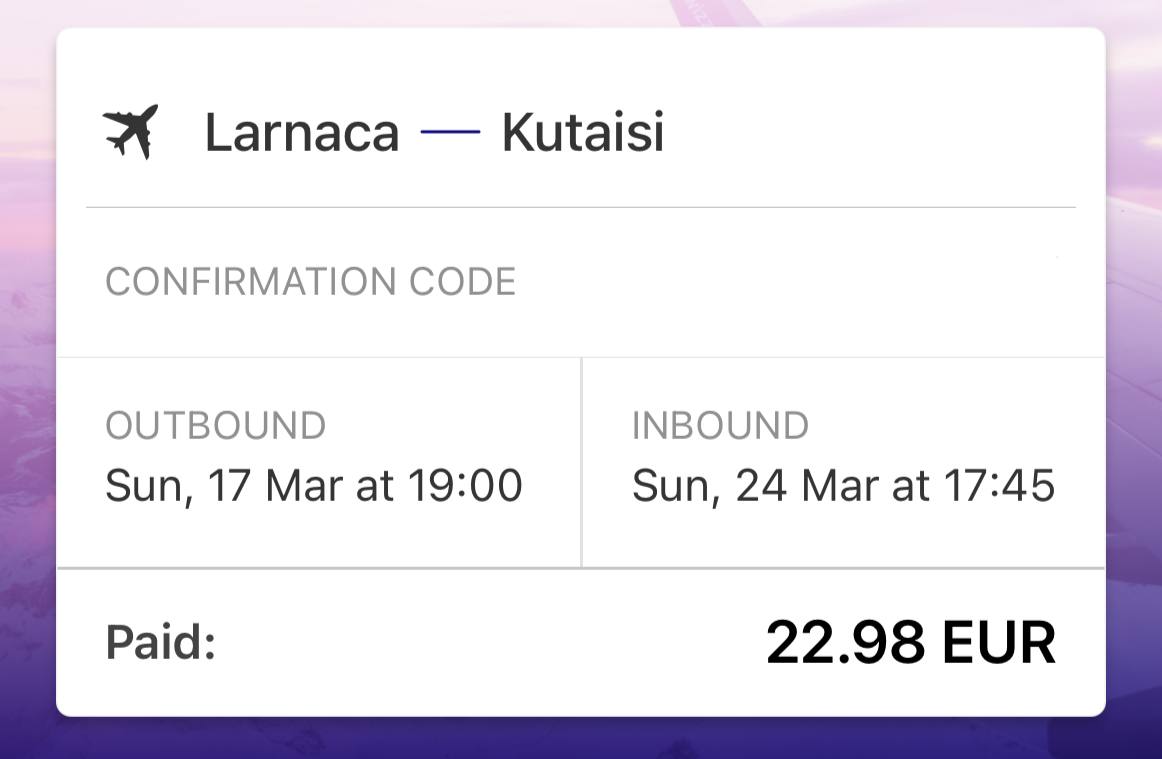This screenshot has width=1162, height=759.
Task: Tap the 22.98 EUR paid amount
Action: coord(911,642)
